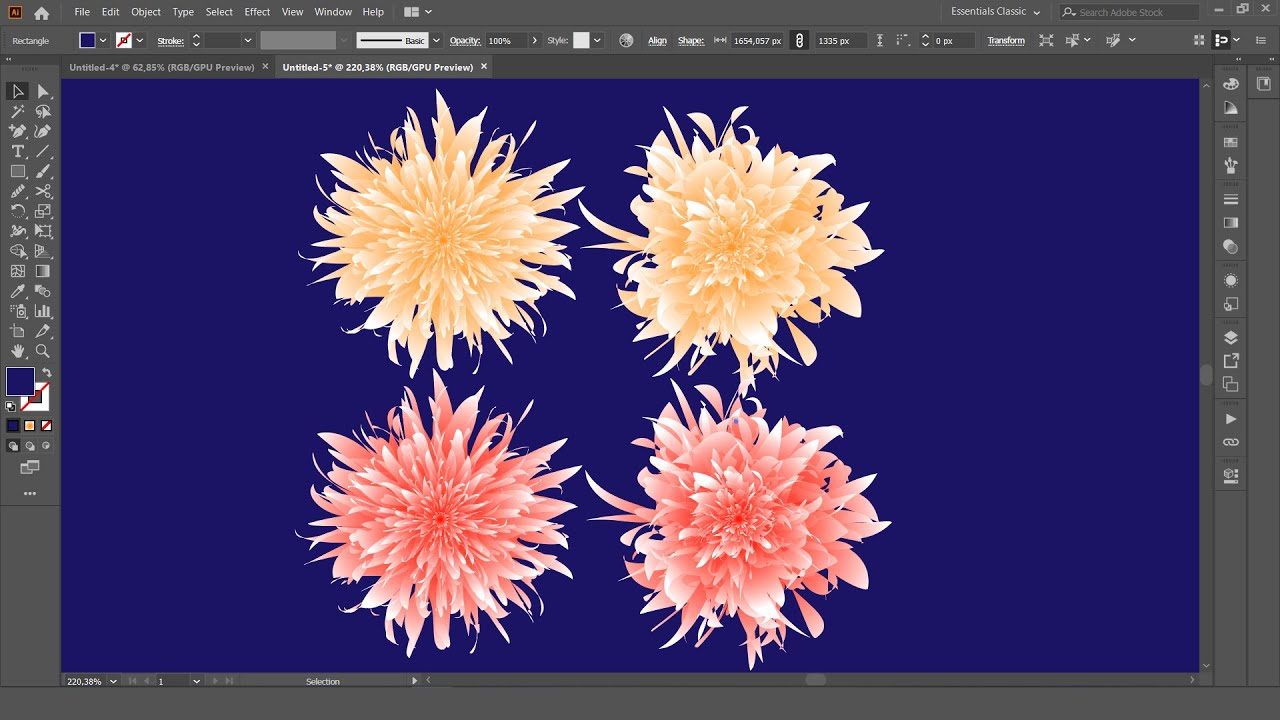This screenshot has height=720, width=1280.
Task: Open the File menu
Action: click(x=82, y=12)
